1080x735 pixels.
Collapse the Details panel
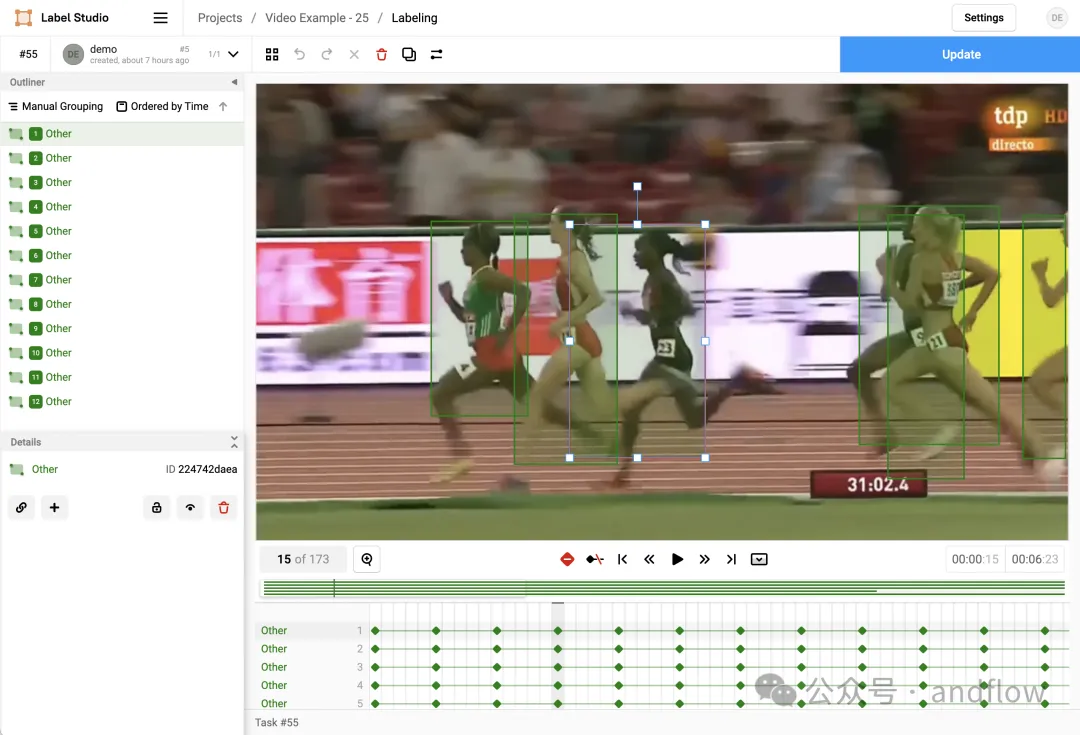point(234,442)
